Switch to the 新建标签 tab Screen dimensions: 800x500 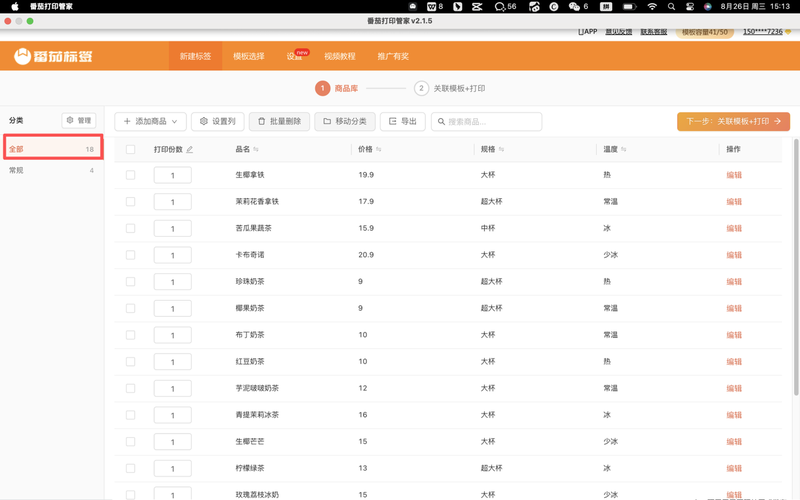[x=195, y=56]
